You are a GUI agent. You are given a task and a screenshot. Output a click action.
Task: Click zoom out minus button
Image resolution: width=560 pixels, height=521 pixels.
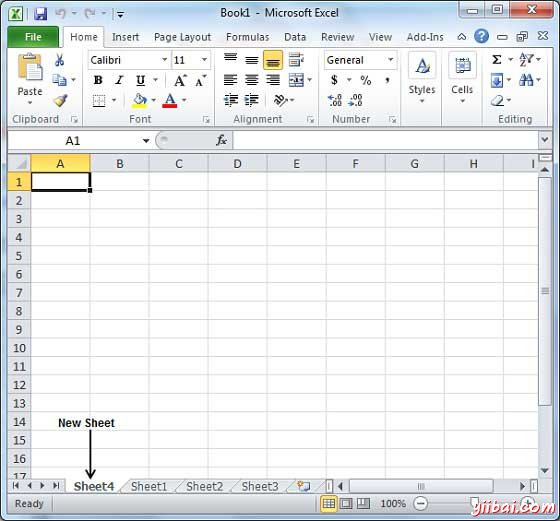click(420, 504)
